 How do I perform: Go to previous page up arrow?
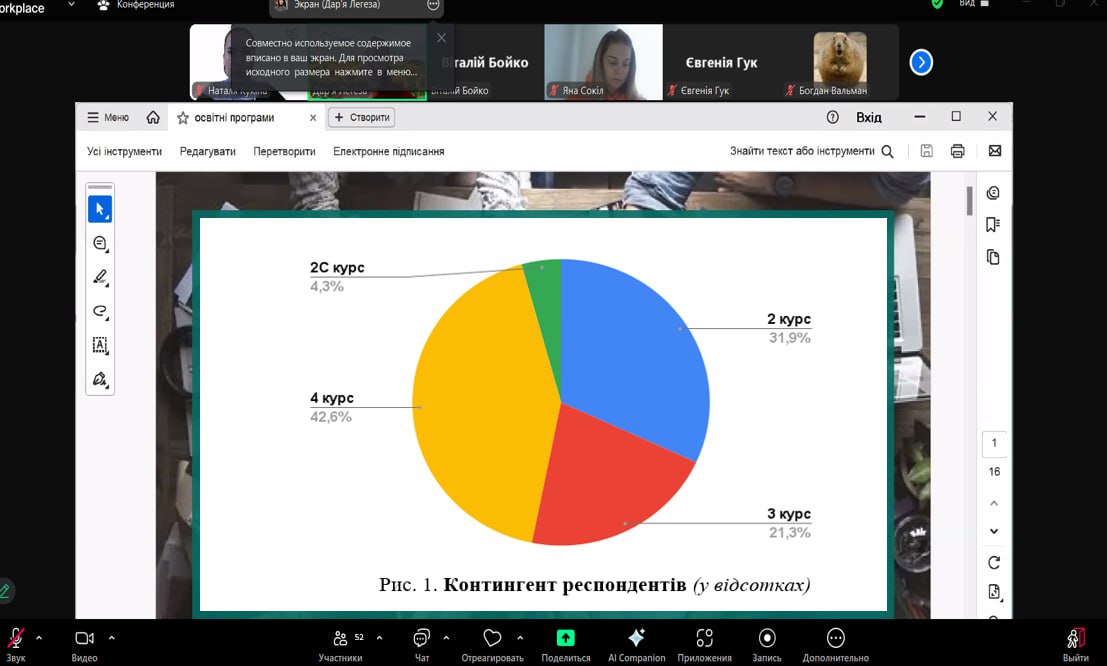pos(994,504)
